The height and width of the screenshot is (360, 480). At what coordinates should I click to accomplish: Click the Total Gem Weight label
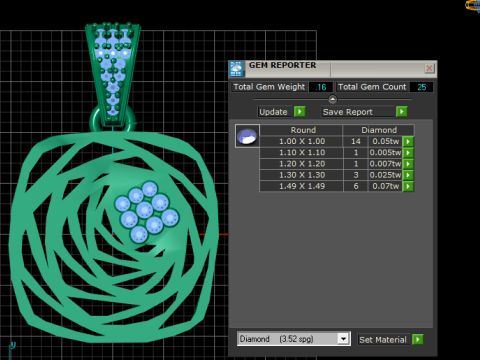[x=269, y=87]
